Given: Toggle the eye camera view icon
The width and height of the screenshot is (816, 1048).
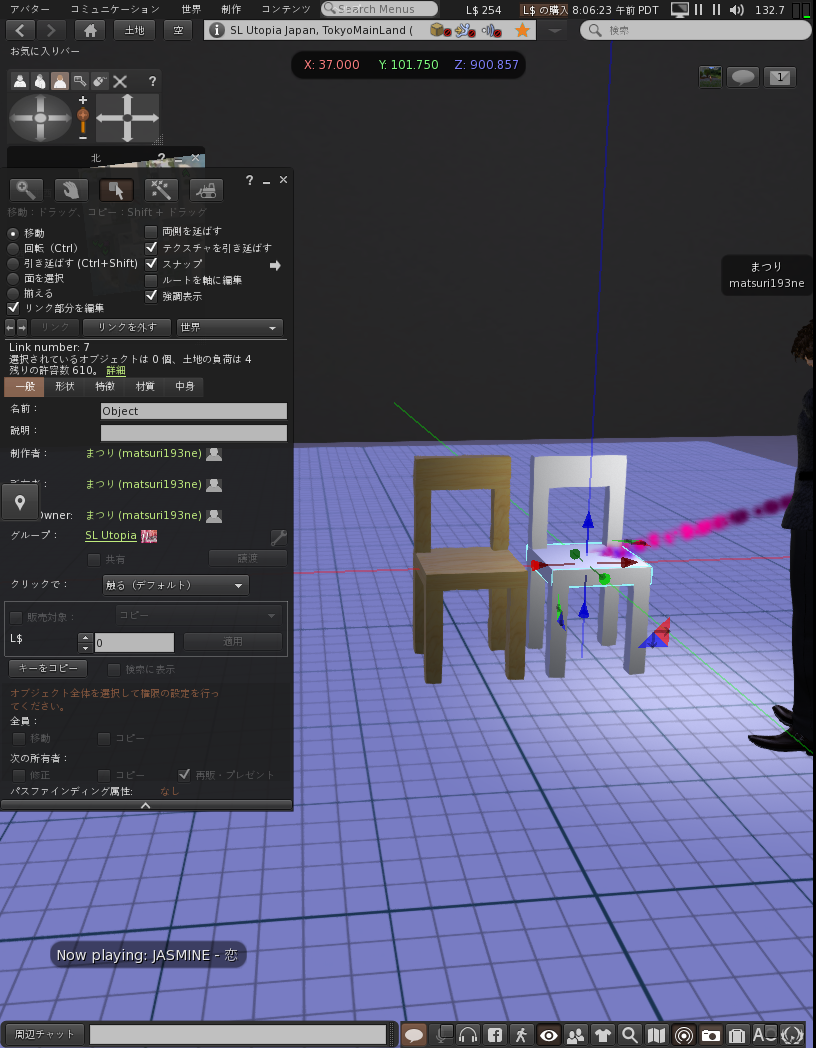Looking at the screenshot, I should tap(549, 1035).
